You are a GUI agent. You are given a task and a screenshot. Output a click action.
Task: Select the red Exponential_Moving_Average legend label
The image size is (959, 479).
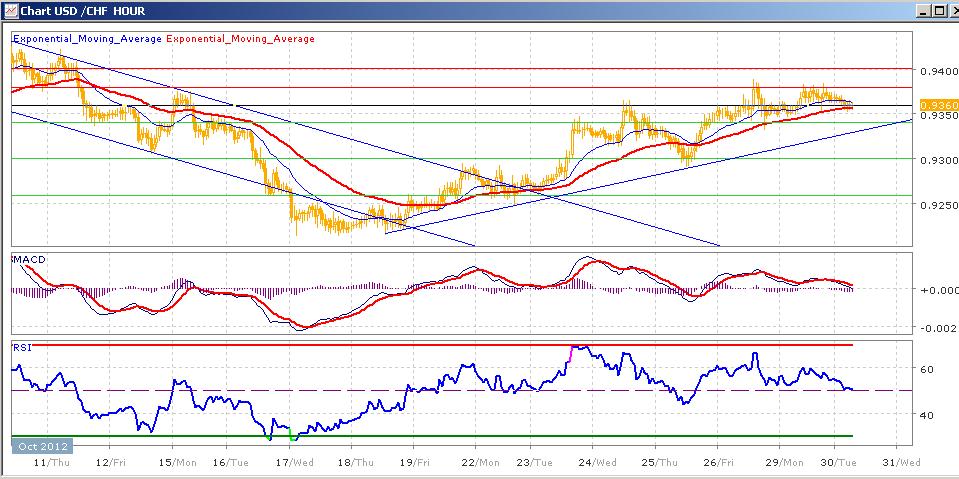point(240,39)
